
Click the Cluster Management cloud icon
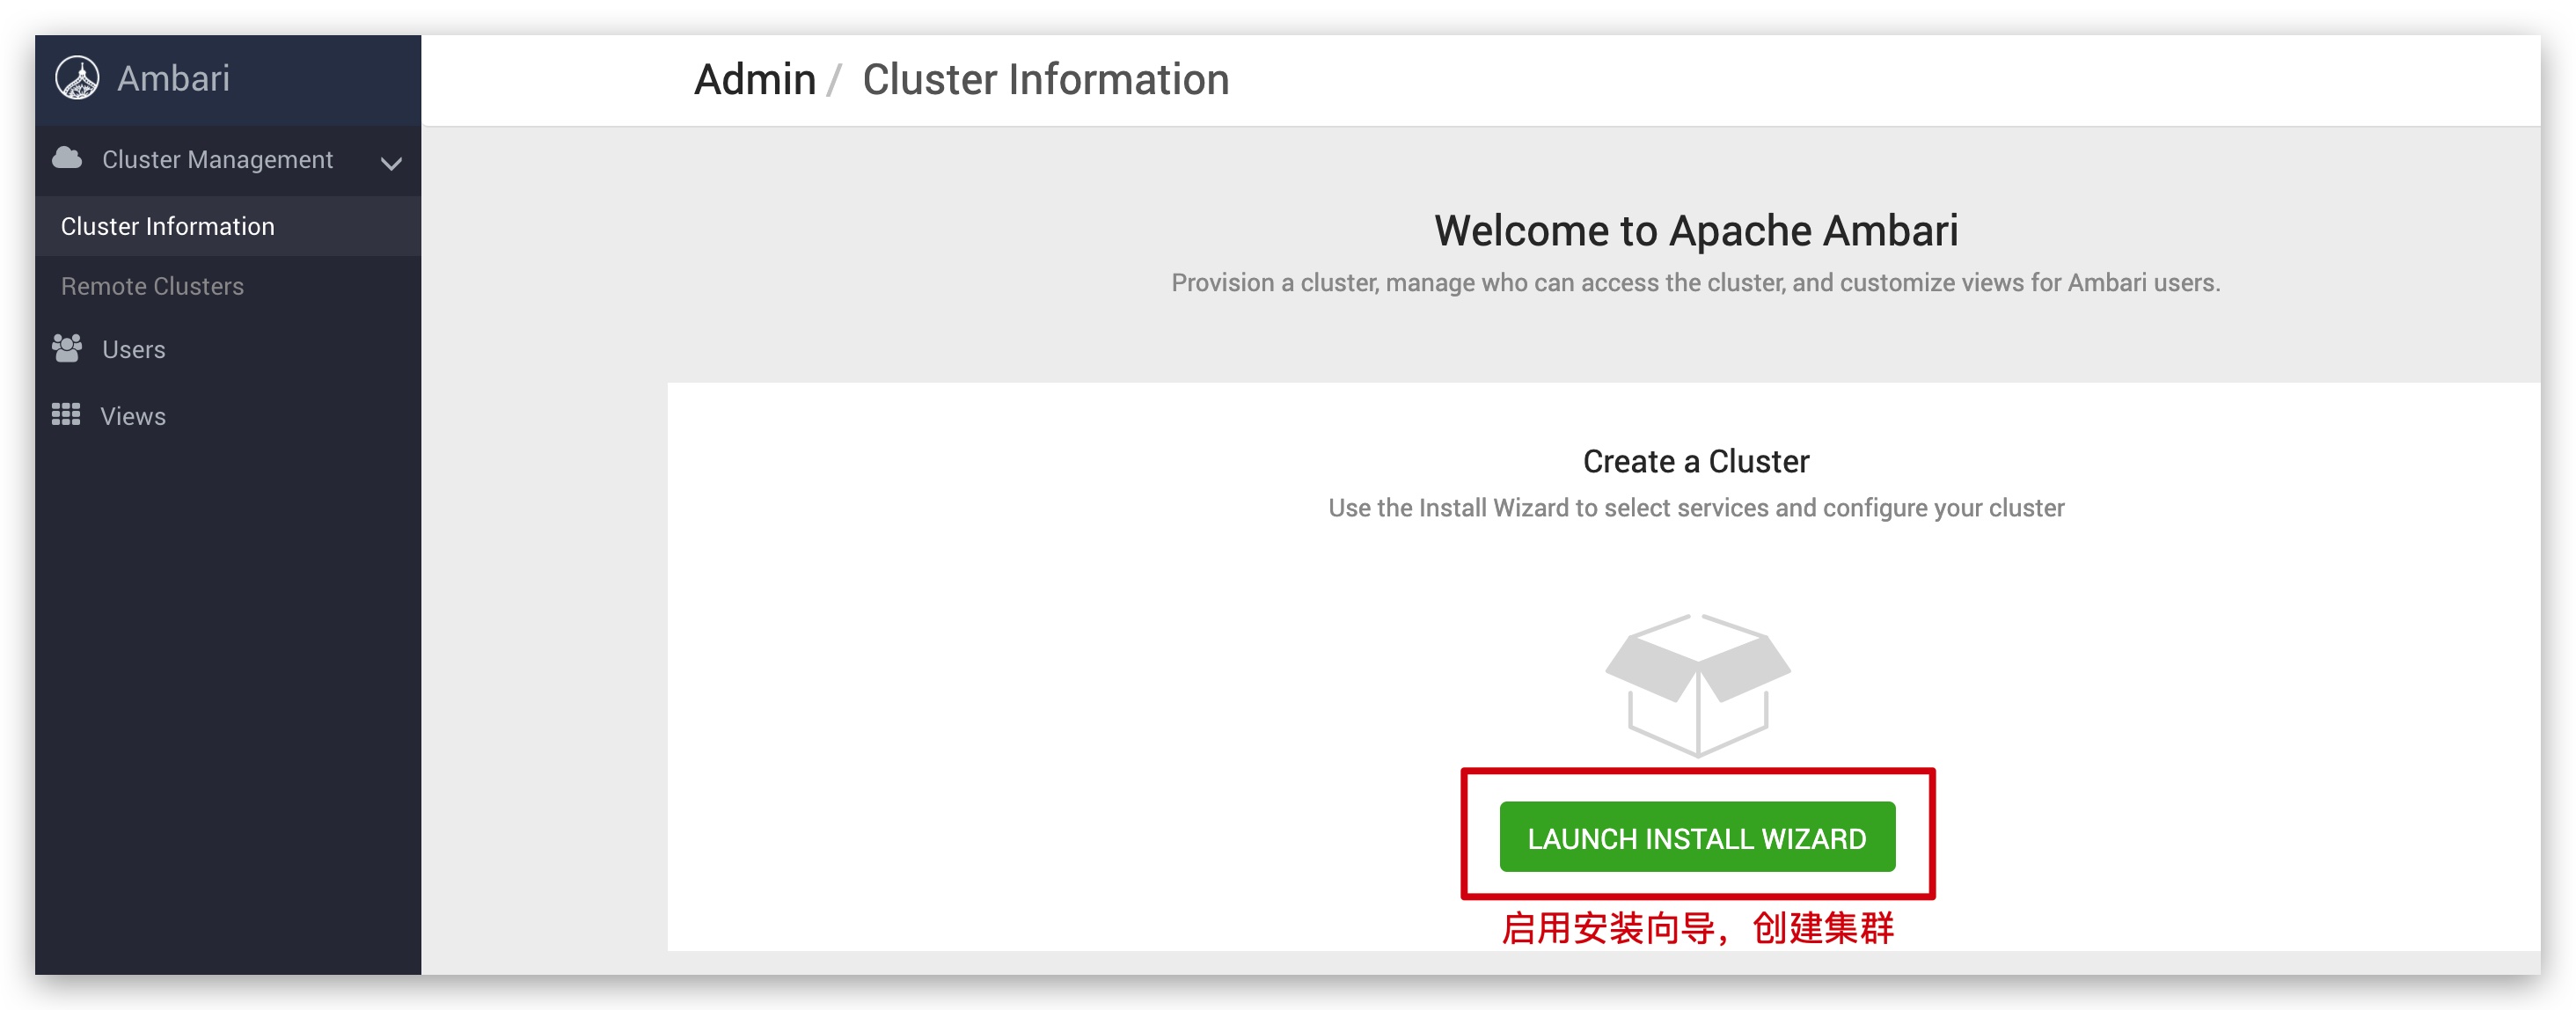[67, 158]
